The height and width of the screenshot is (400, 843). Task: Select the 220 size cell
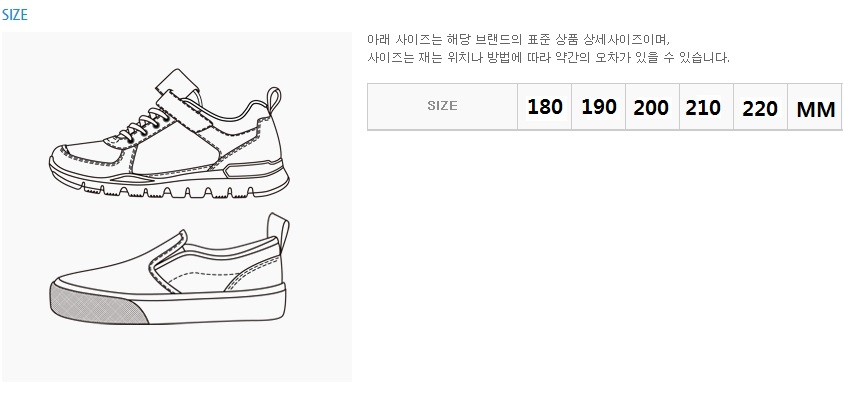(x=760, y=108)
